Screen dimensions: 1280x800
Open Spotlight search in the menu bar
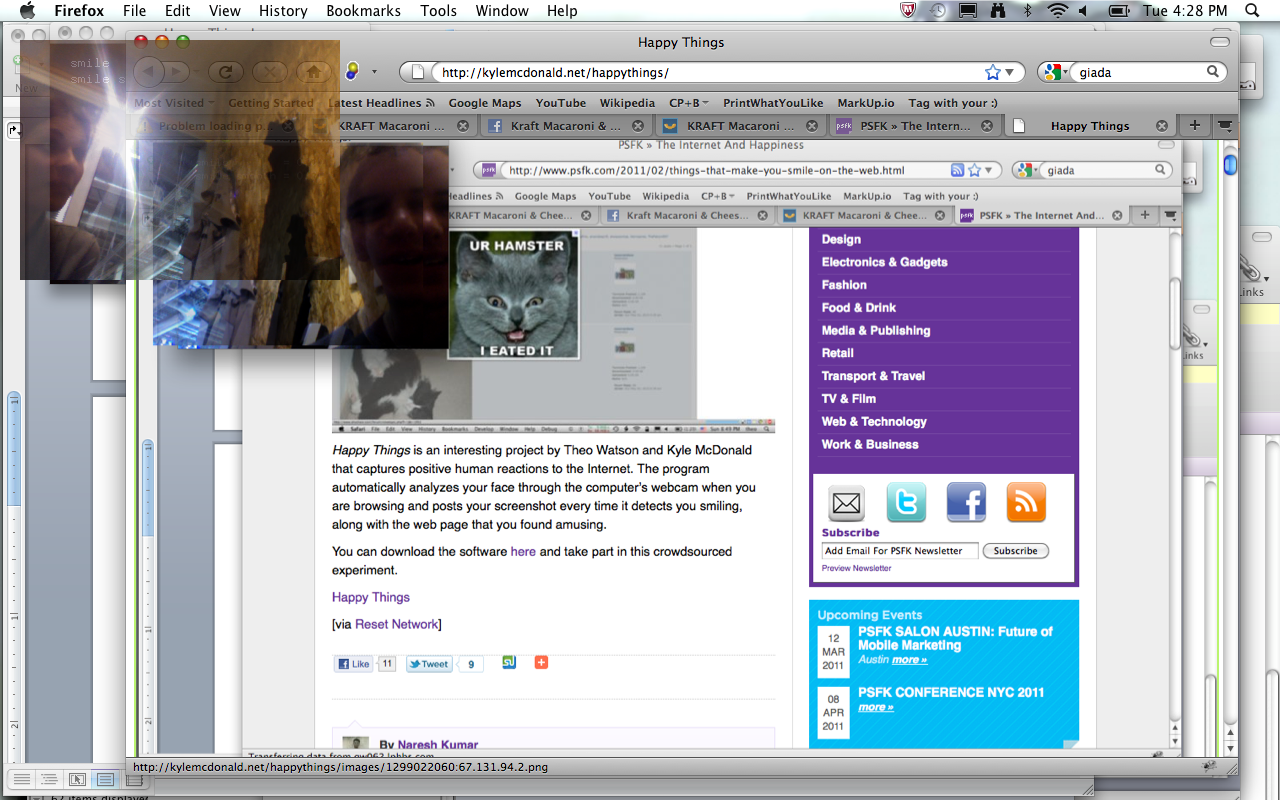(1252, 11)
